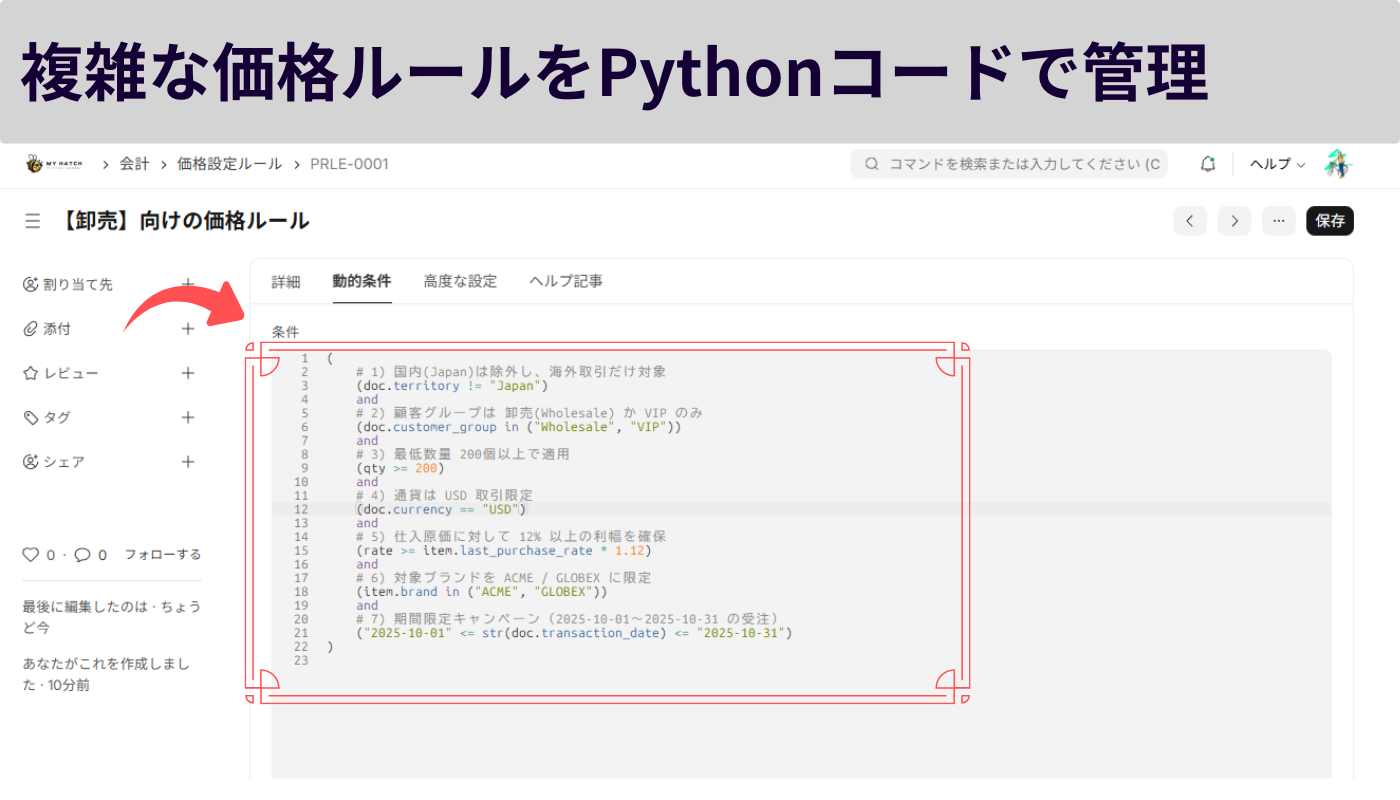Open the MY HATCH logo in the breadcrumb bar
Viewport: 1400px width, 800px height.
(52, 163)
